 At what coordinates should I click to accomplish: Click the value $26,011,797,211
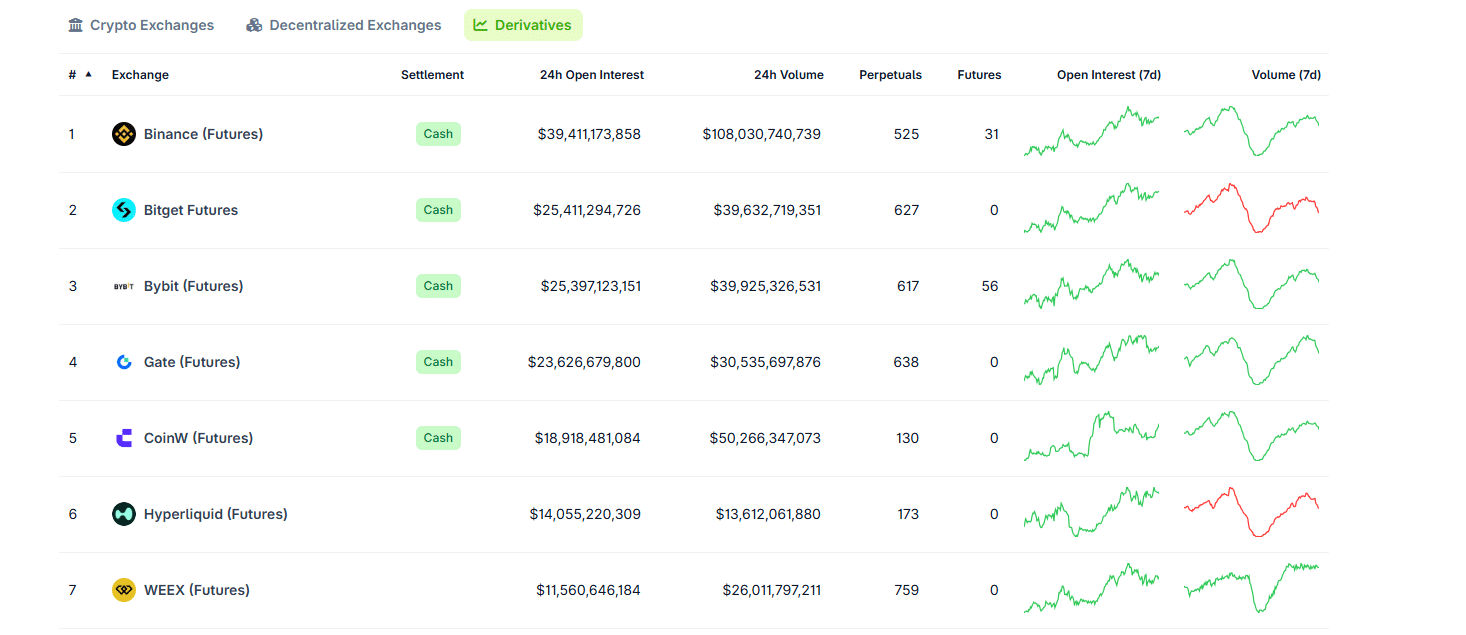coord(772,590)
